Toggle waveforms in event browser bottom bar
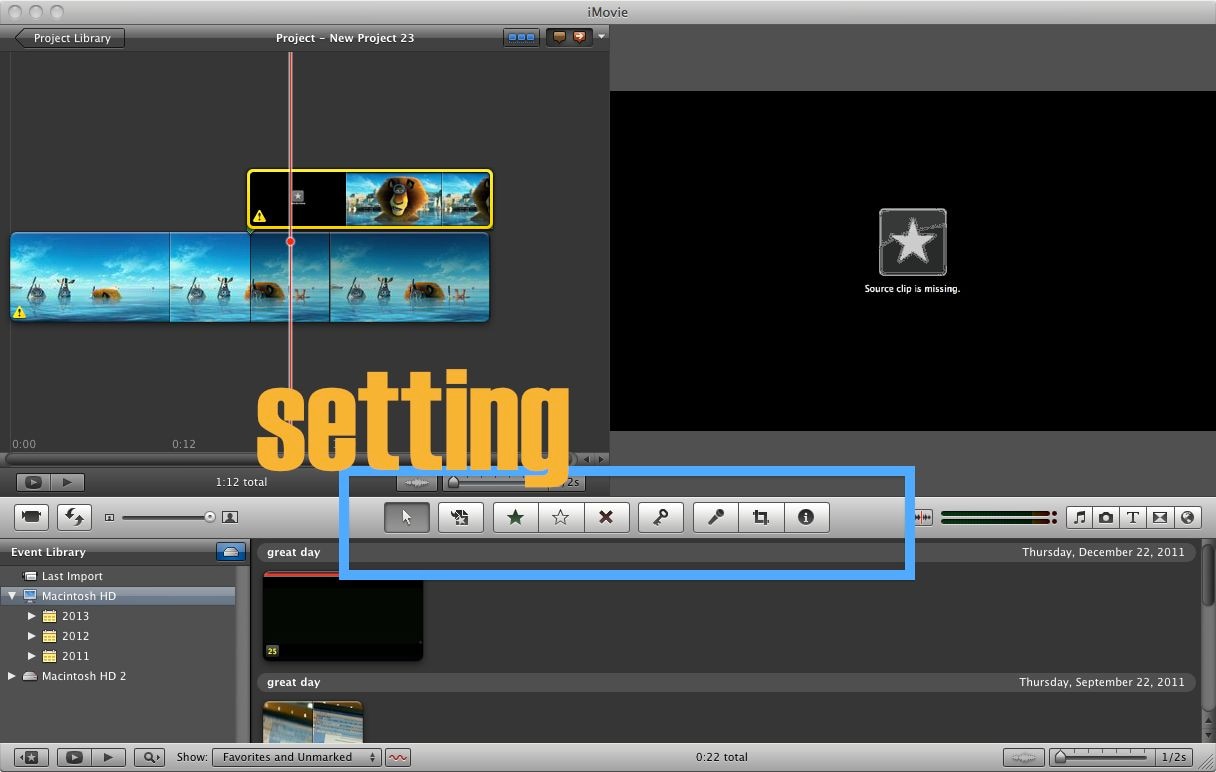This screenshot has width=1216, height=772. click(x=1023, y=757)
